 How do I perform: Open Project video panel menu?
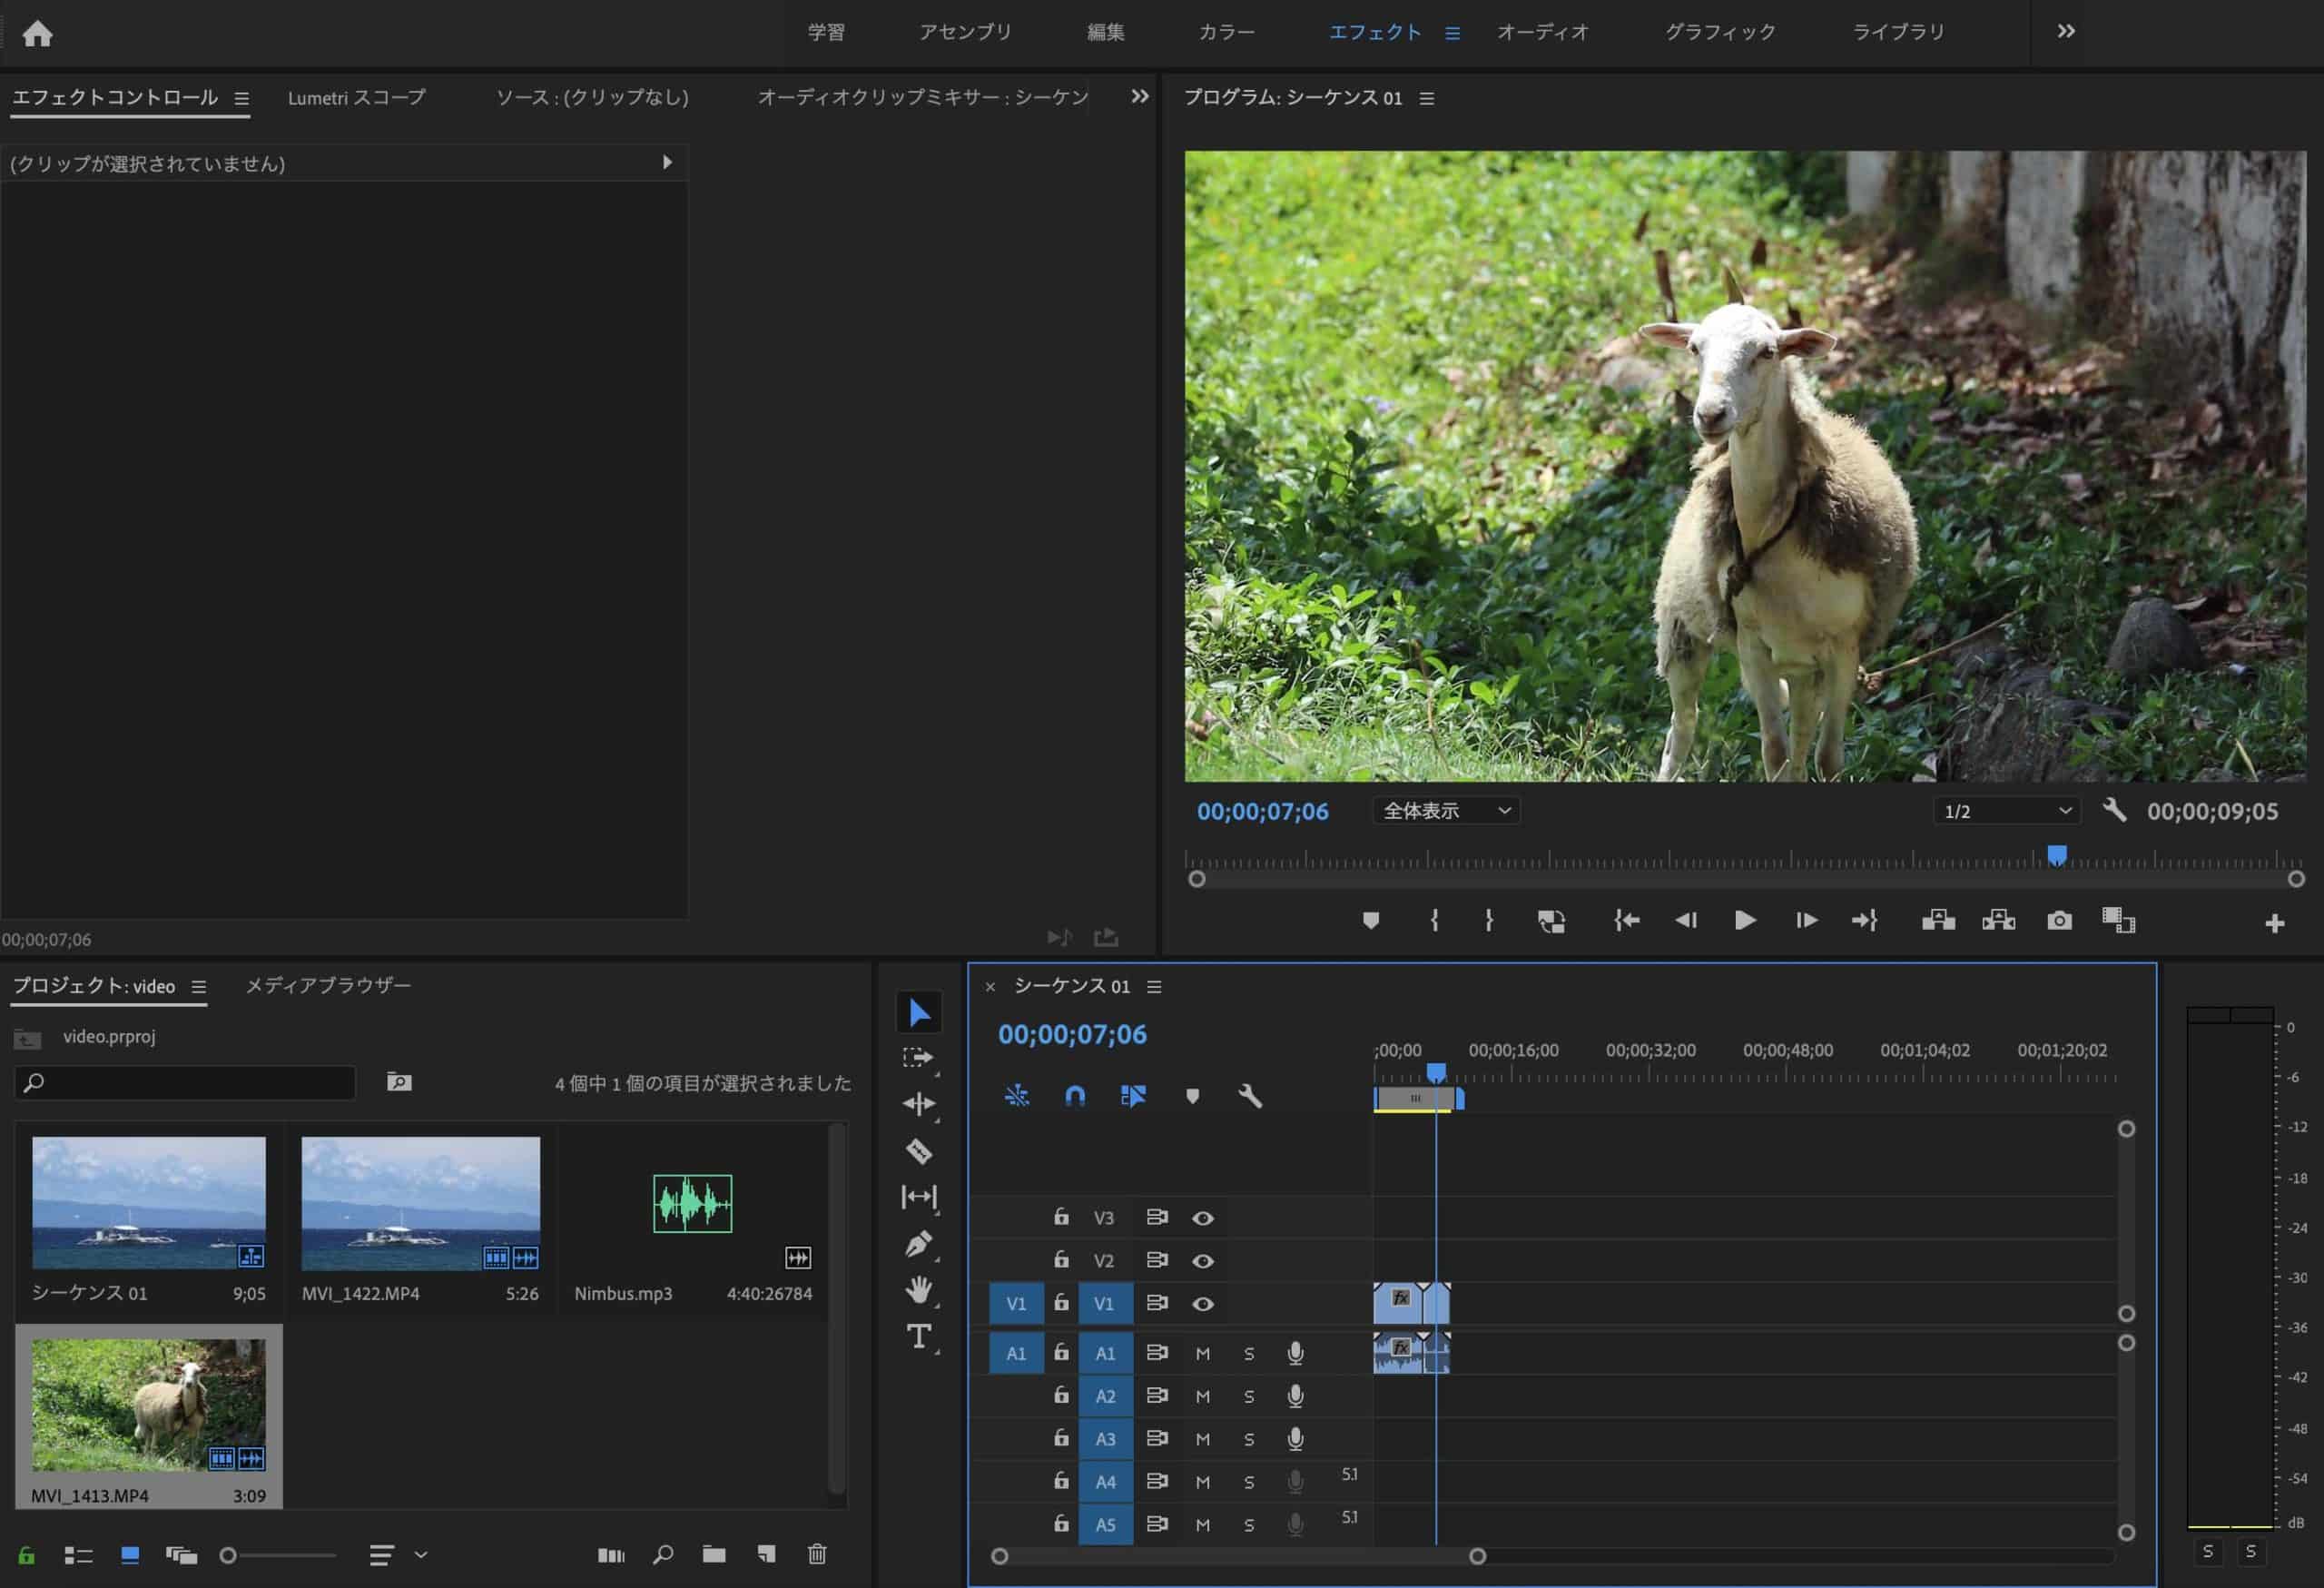[x=199, y=987]
